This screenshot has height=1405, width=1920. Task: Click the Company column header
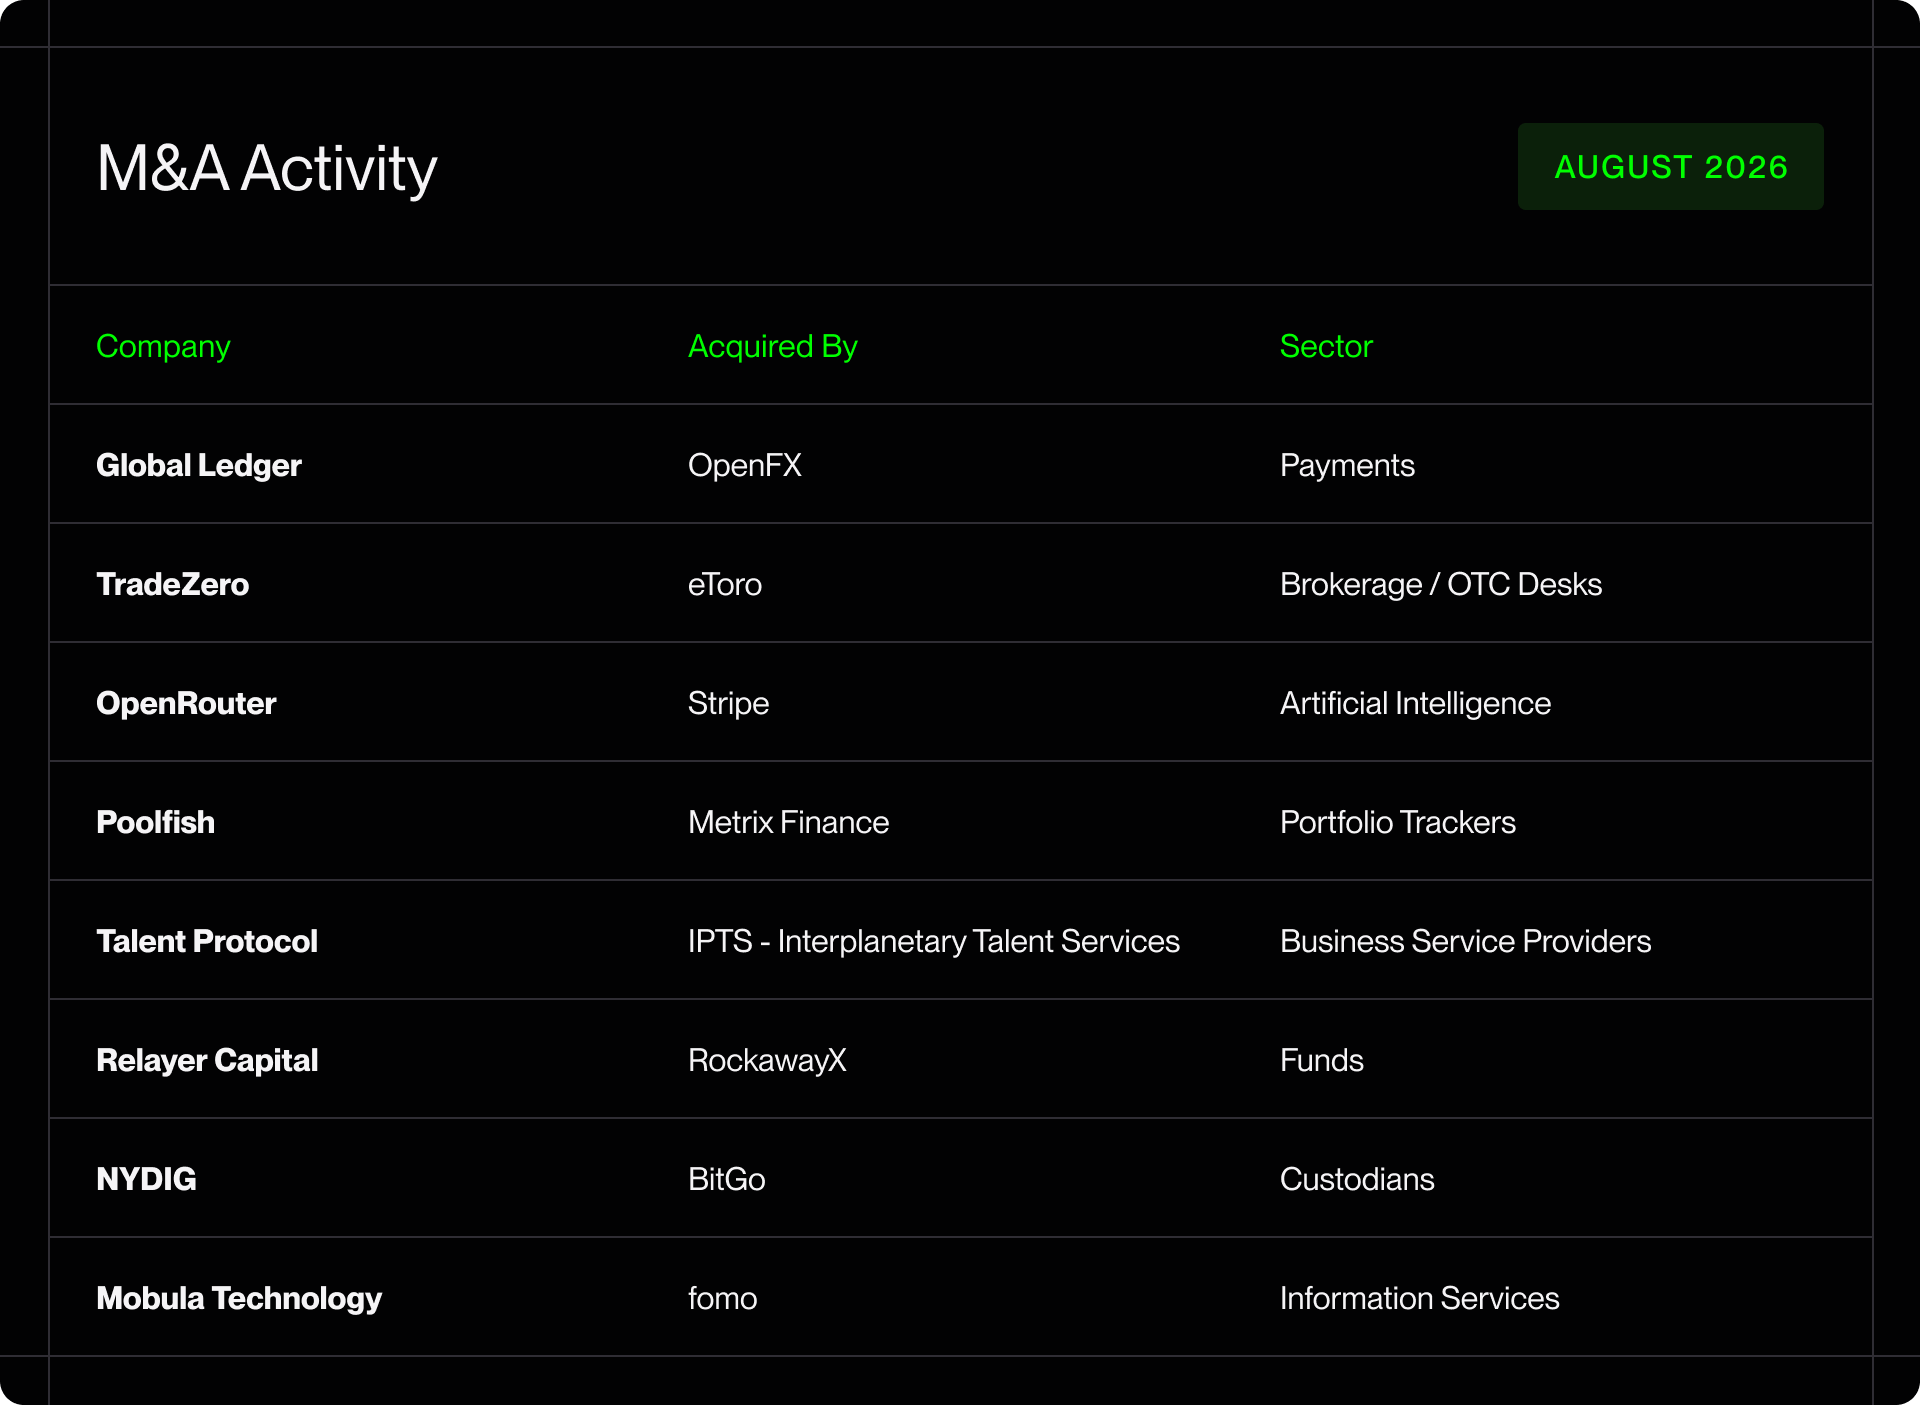pos(163,346)
